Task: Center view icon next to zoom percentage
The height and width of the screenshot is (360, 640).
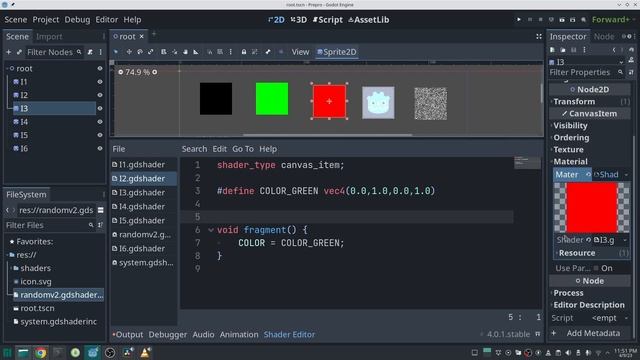Action: (x=155, y=72)
